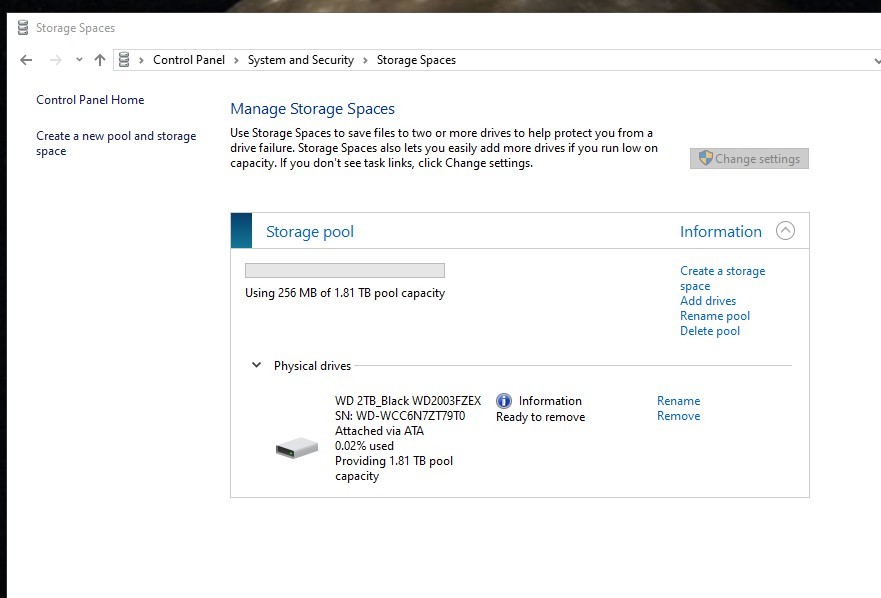This screenshot has height=598, width=881.
Task: Expand chevron before Control Panel breadcrumb
Action: 141,61
